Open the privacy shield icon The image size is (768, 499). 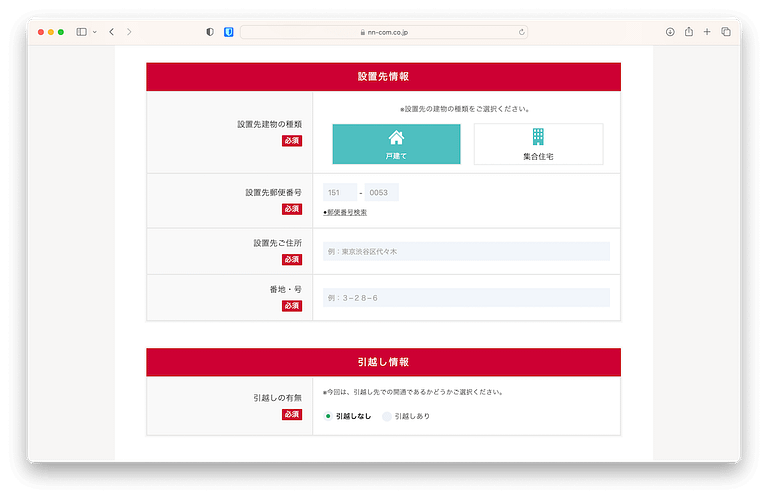(x=210, y=32)
